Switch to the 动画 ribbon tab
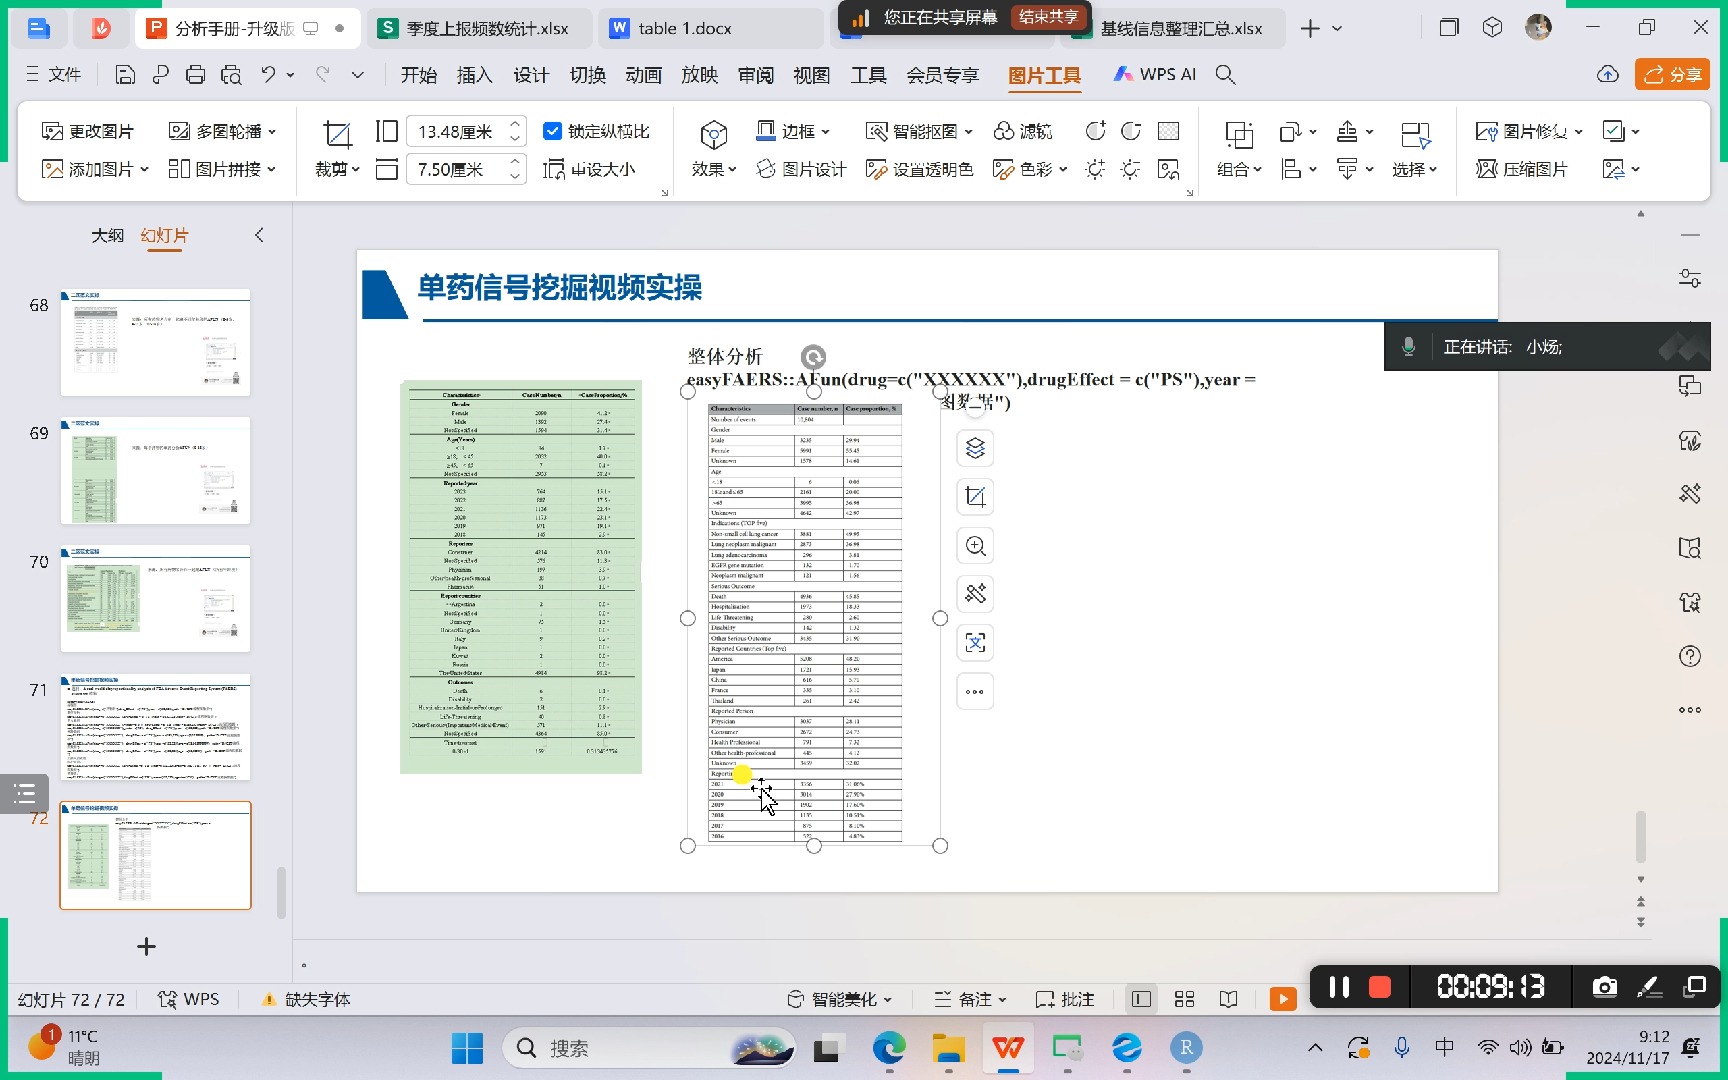The width and height of the screenshot is (1728, 1080). pyautogui.click(x=643, y=74)
